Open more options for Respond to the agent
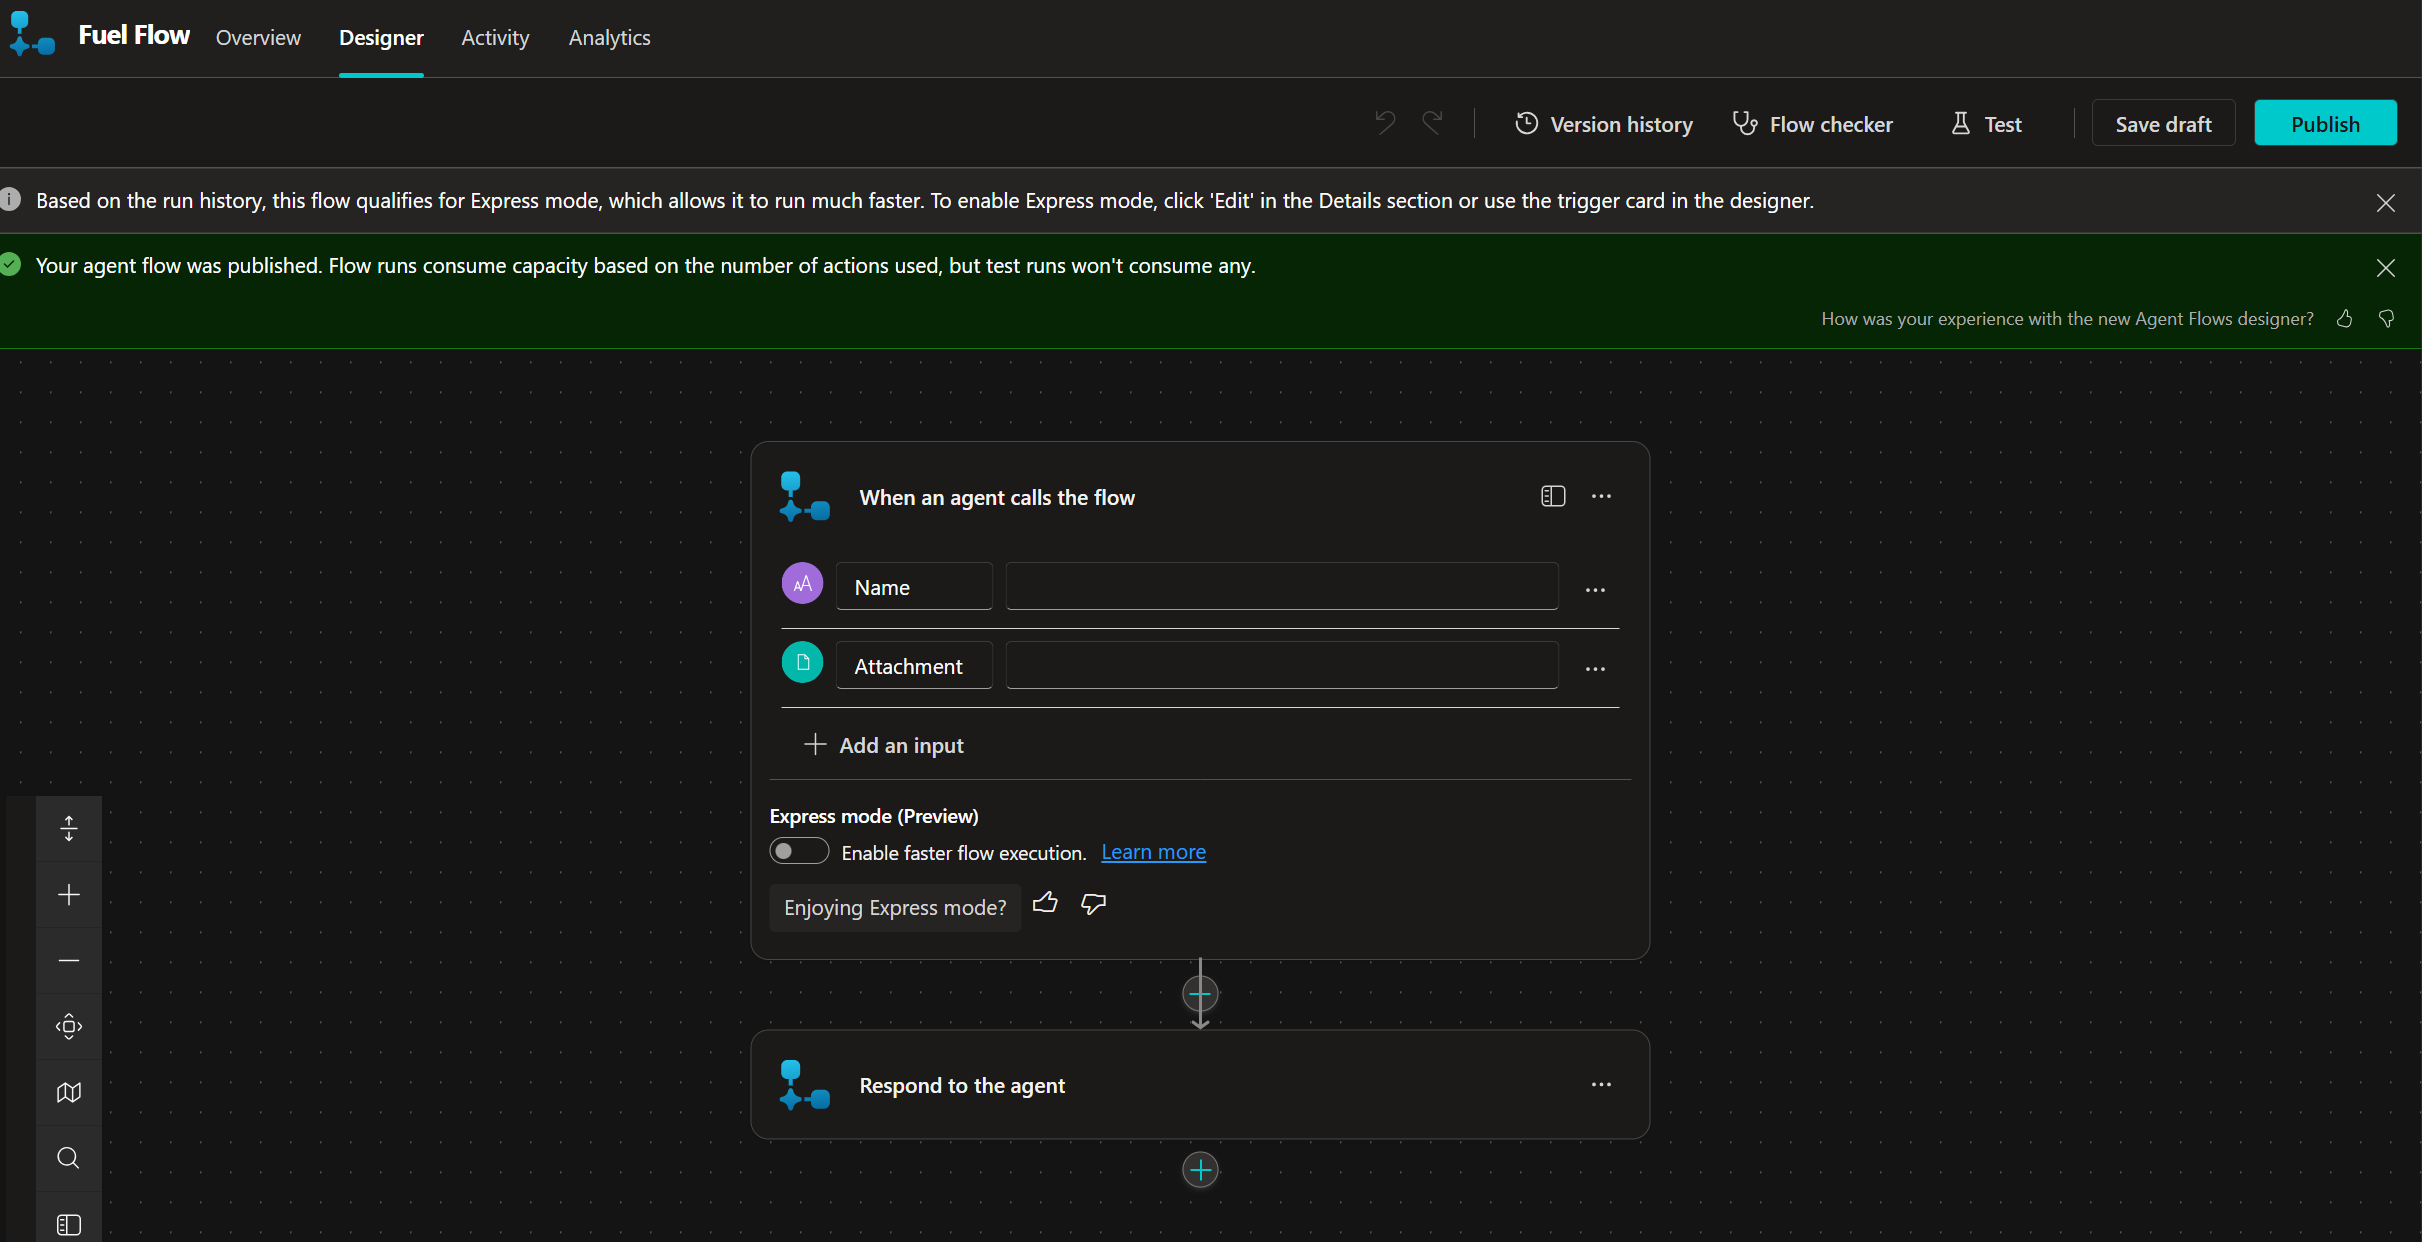 point(1601,1084)
